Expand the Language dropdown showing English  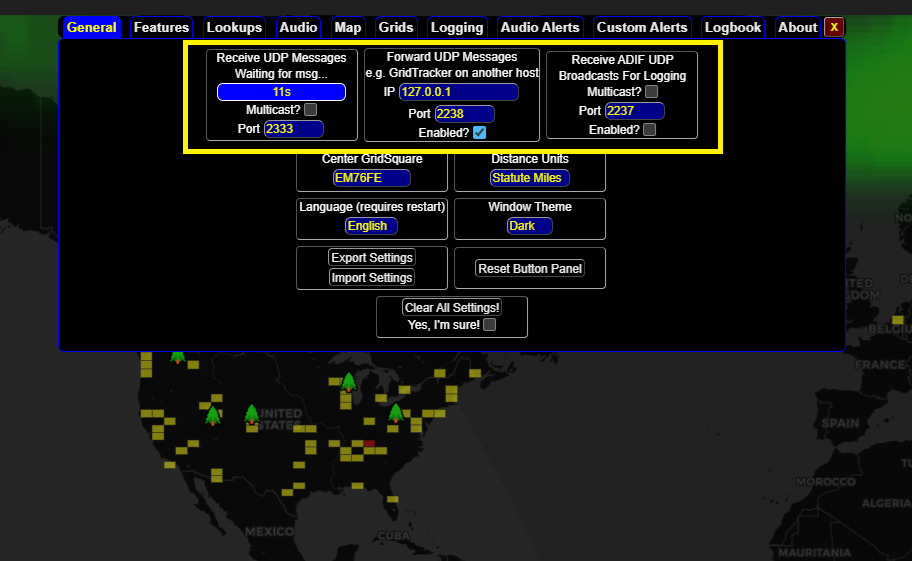point(371,226)
